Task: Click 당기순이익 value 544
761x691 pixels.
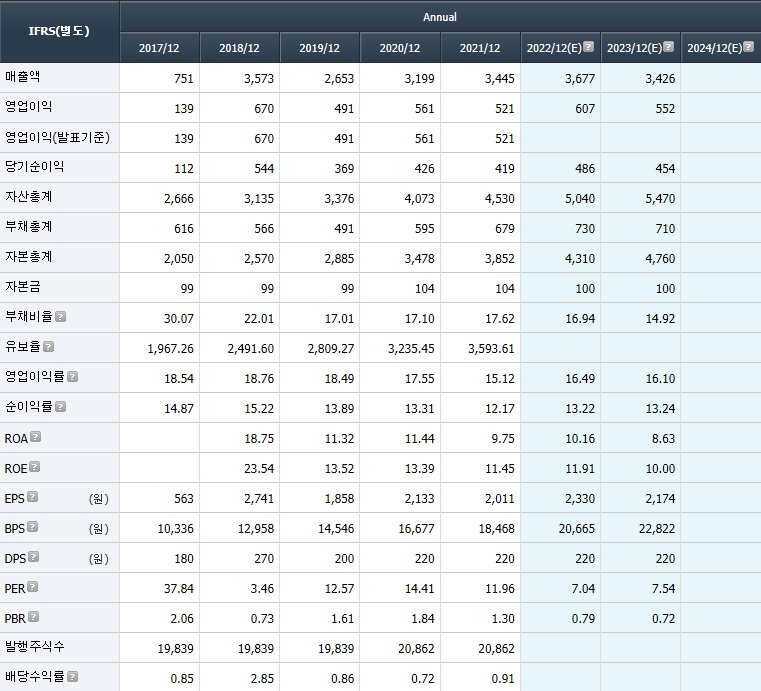Action: 264,169
